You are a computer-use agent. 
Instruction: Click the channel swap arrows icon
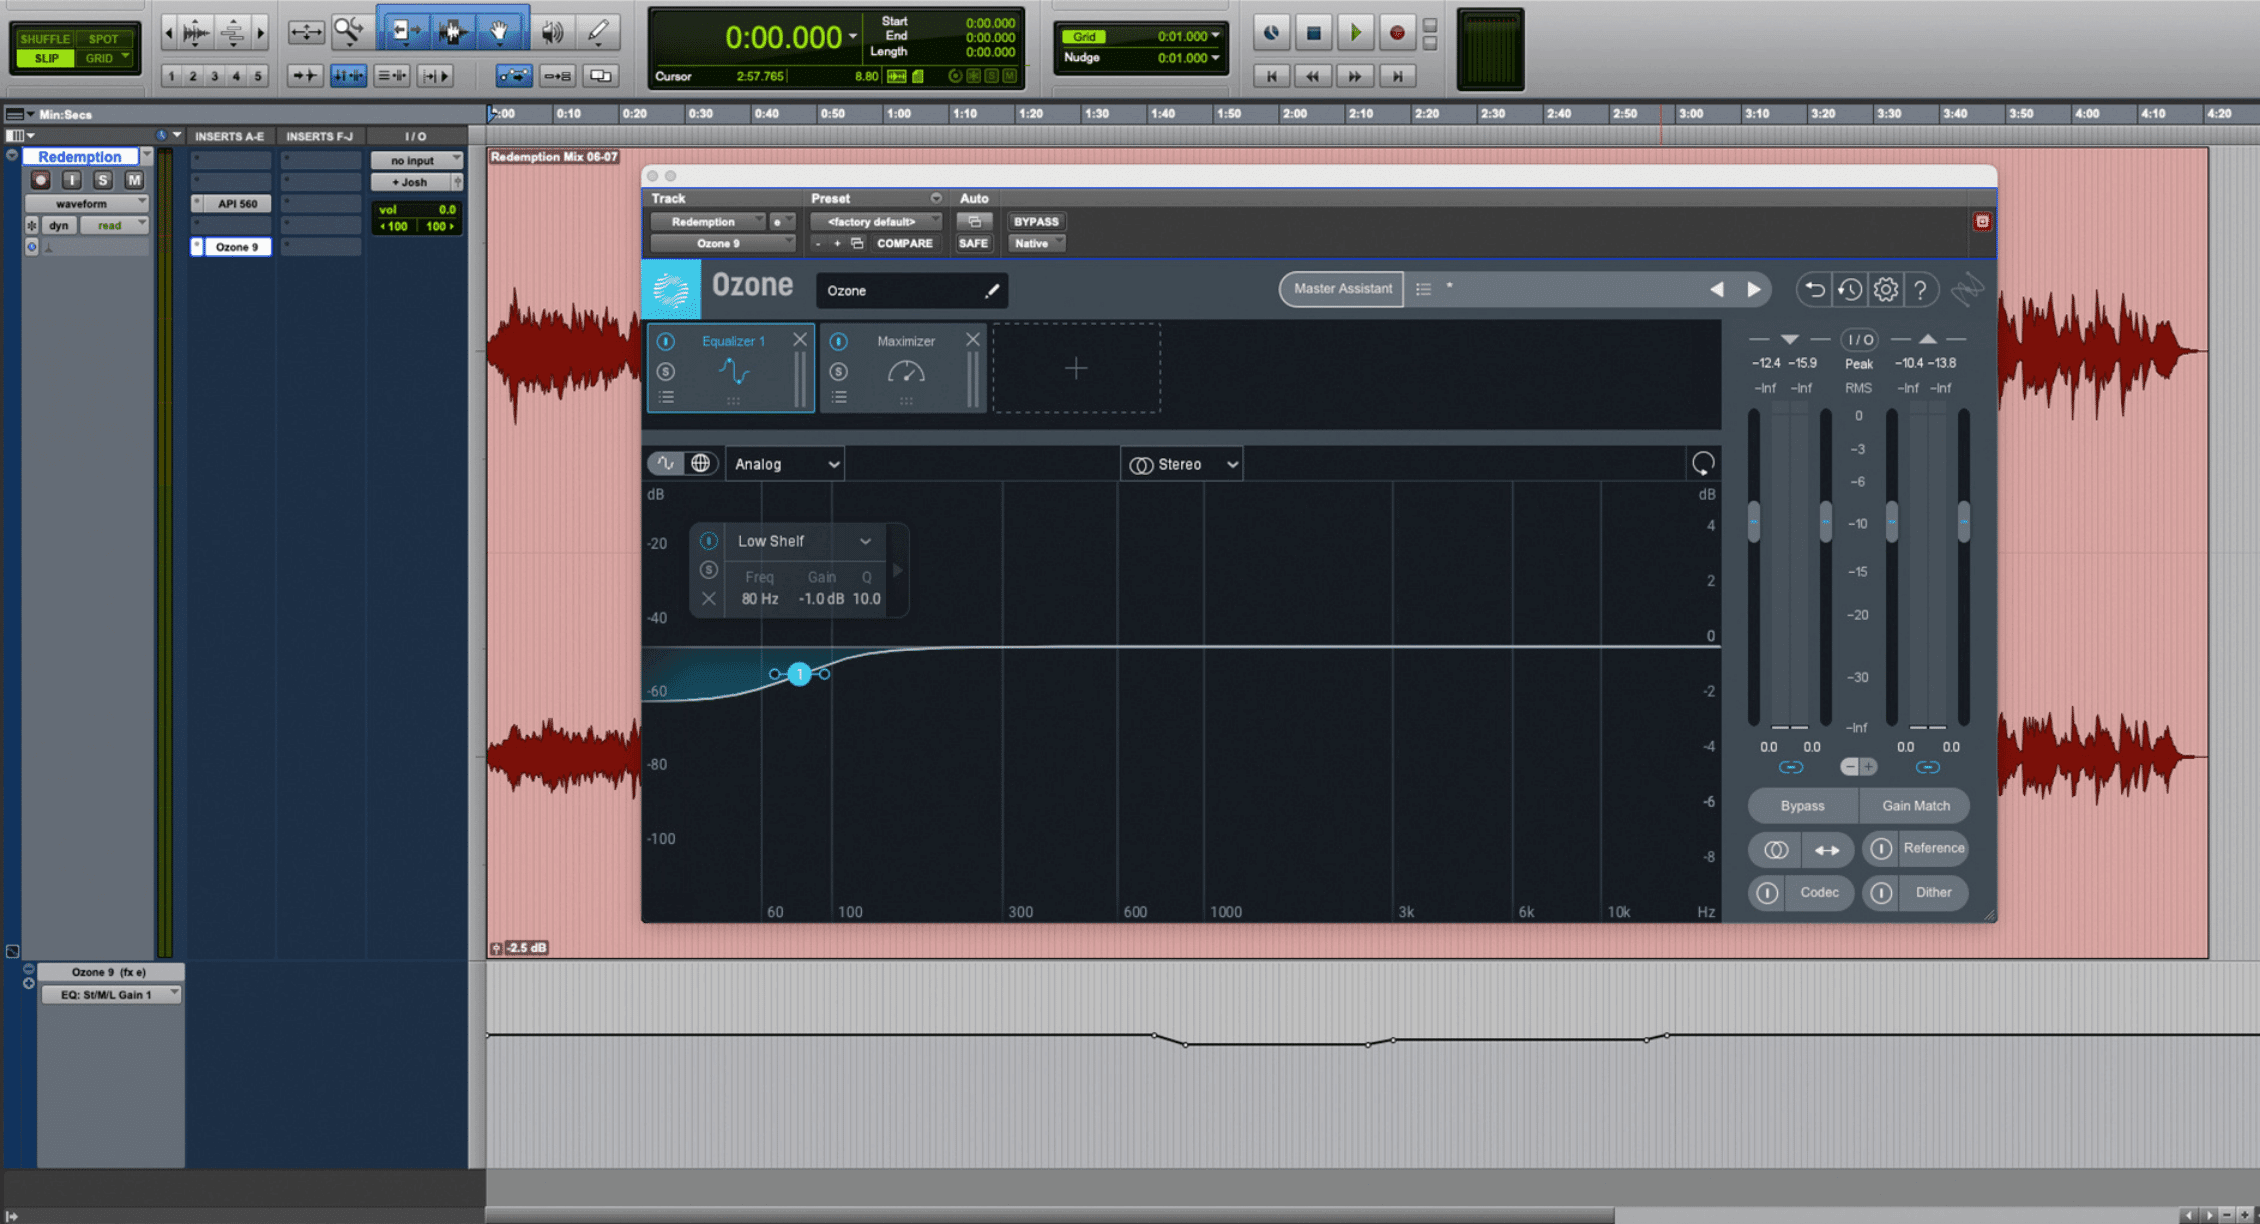click(1827, 850)
